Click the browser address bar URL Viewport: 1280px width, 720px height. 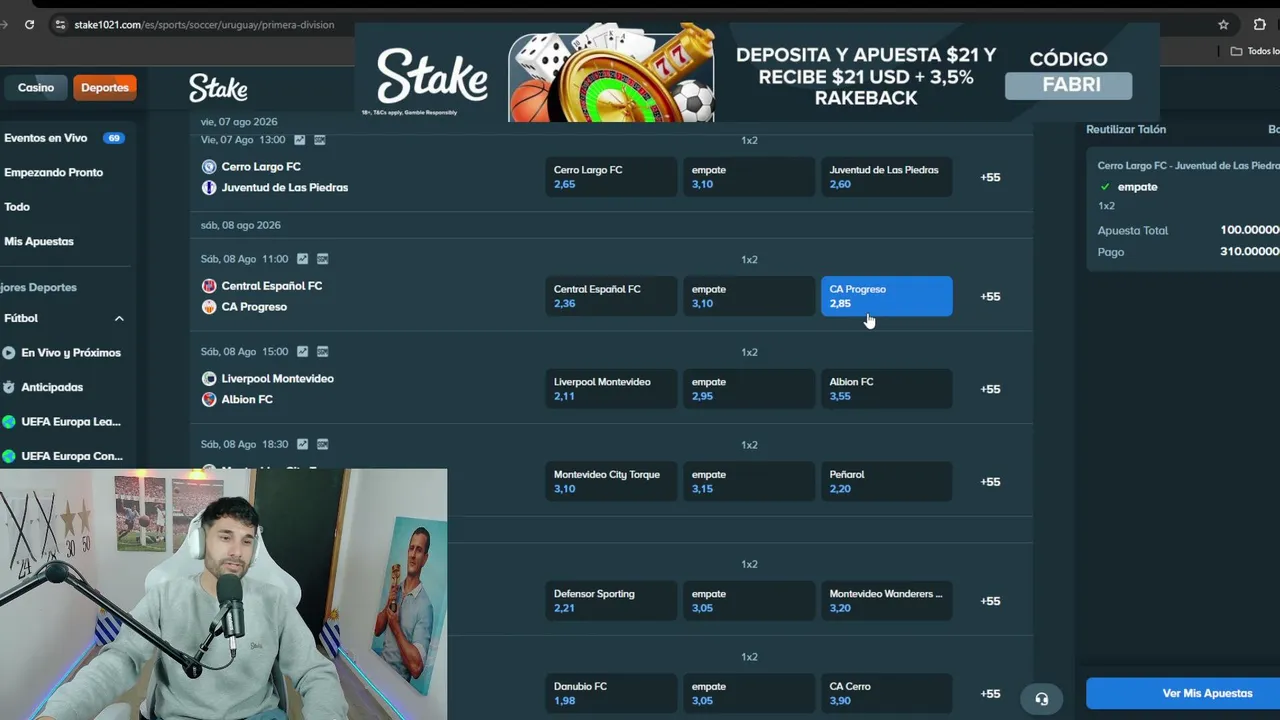tap(204, 24)
